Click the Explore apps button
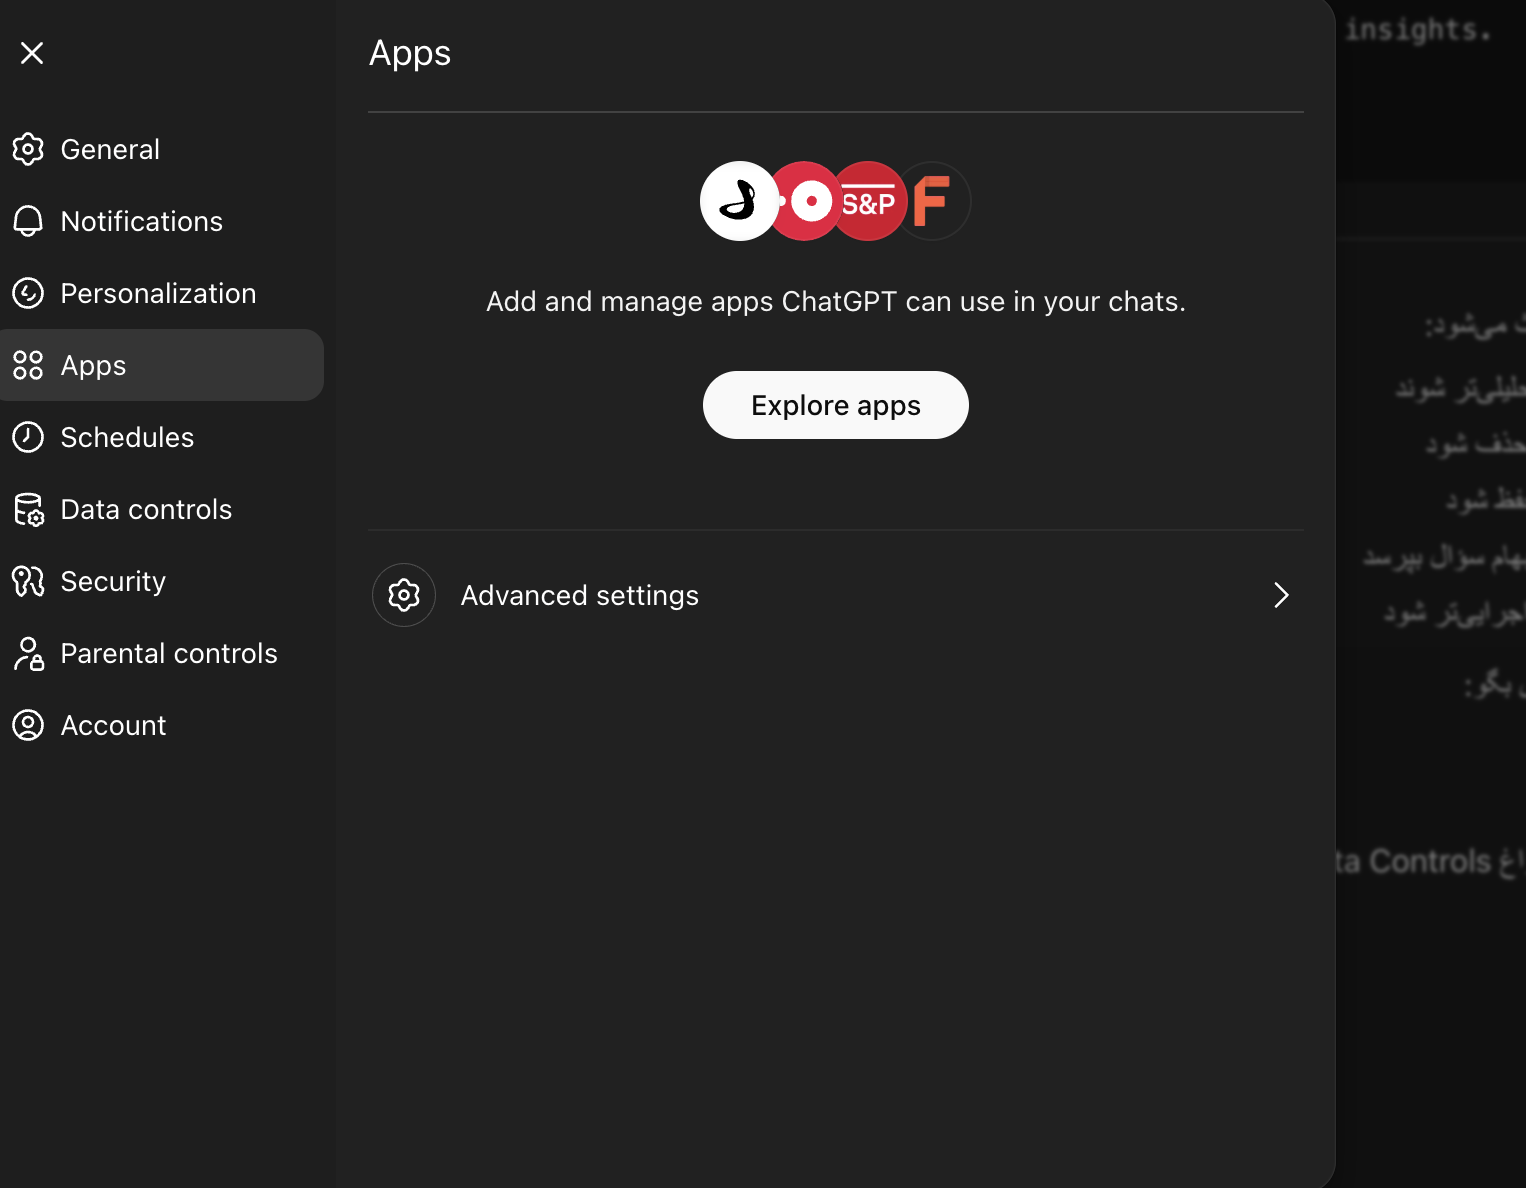1526x1188 pixels. 835,405
